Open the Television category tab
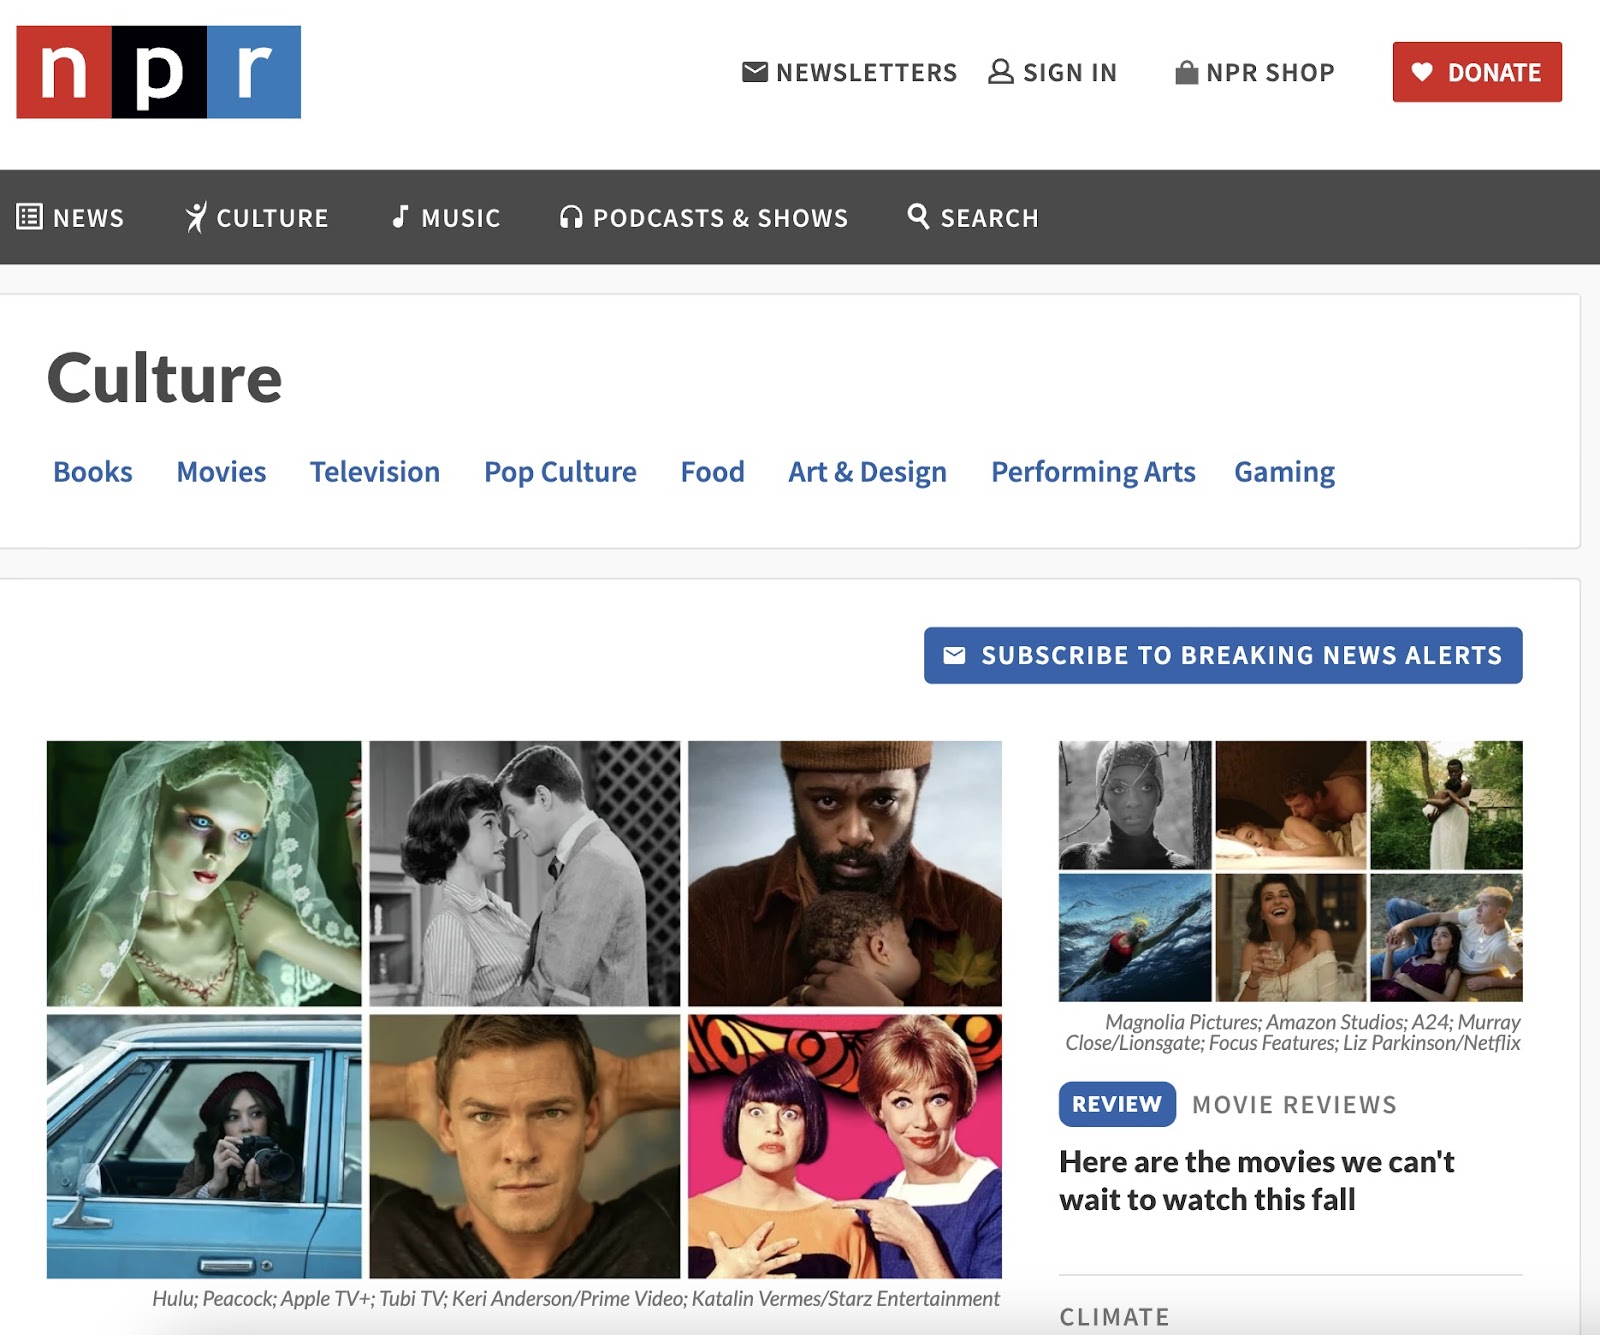The width and height of the screenshot is (1600, 1335). [375, 471]
